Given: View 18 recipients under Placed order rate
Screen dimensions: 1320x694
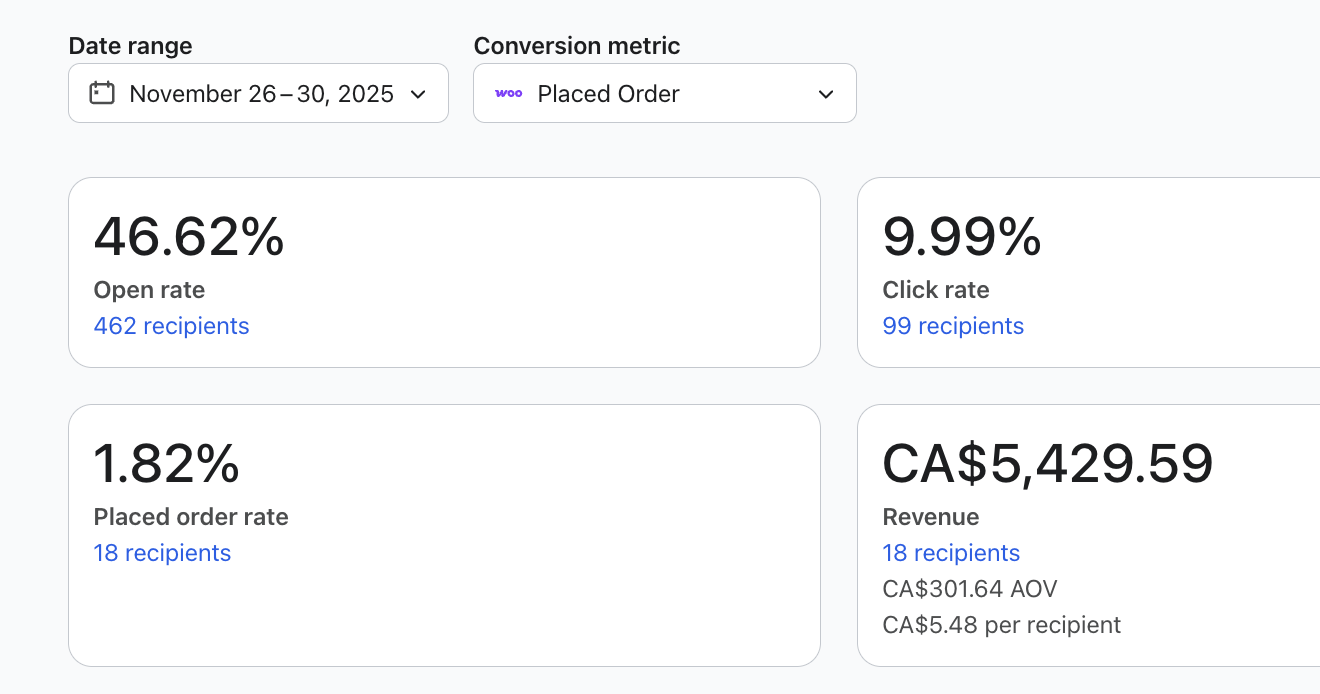Looking at the screenshot, I should click(162, 553).
